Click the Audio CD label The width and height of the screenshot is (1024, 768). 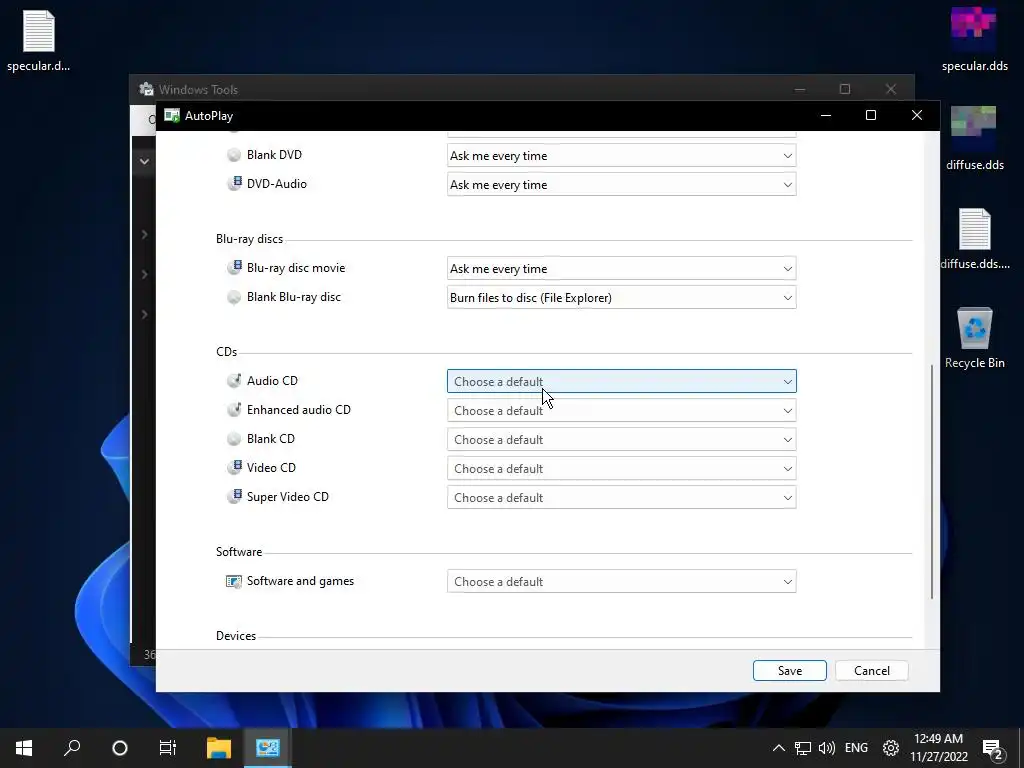tap(272, 381)
